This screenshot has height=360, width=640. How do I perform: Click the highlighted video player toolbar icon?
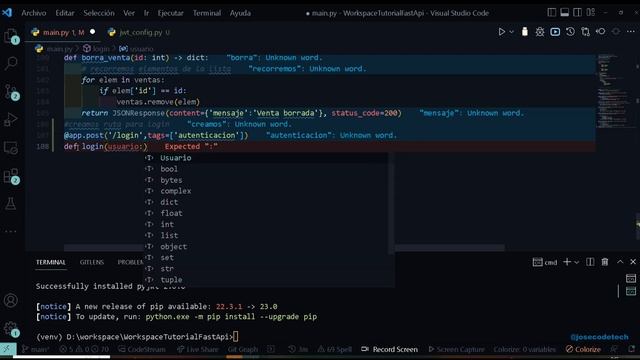pos(555,32)
